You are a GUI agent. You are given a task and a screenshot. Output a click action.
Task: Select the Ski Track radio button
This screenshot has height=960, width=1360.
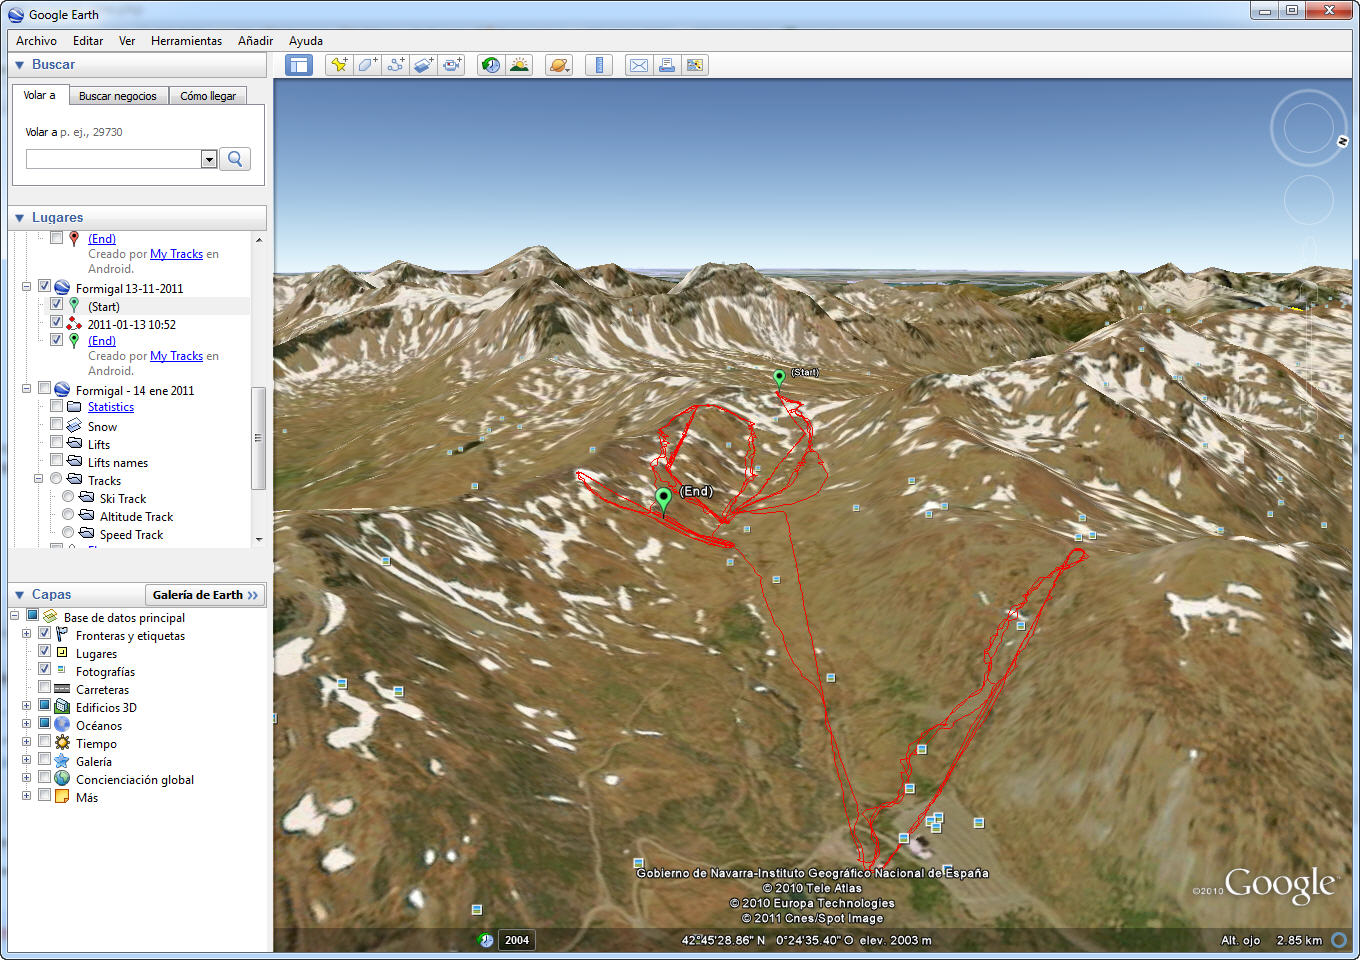click(x=68, y=496)
